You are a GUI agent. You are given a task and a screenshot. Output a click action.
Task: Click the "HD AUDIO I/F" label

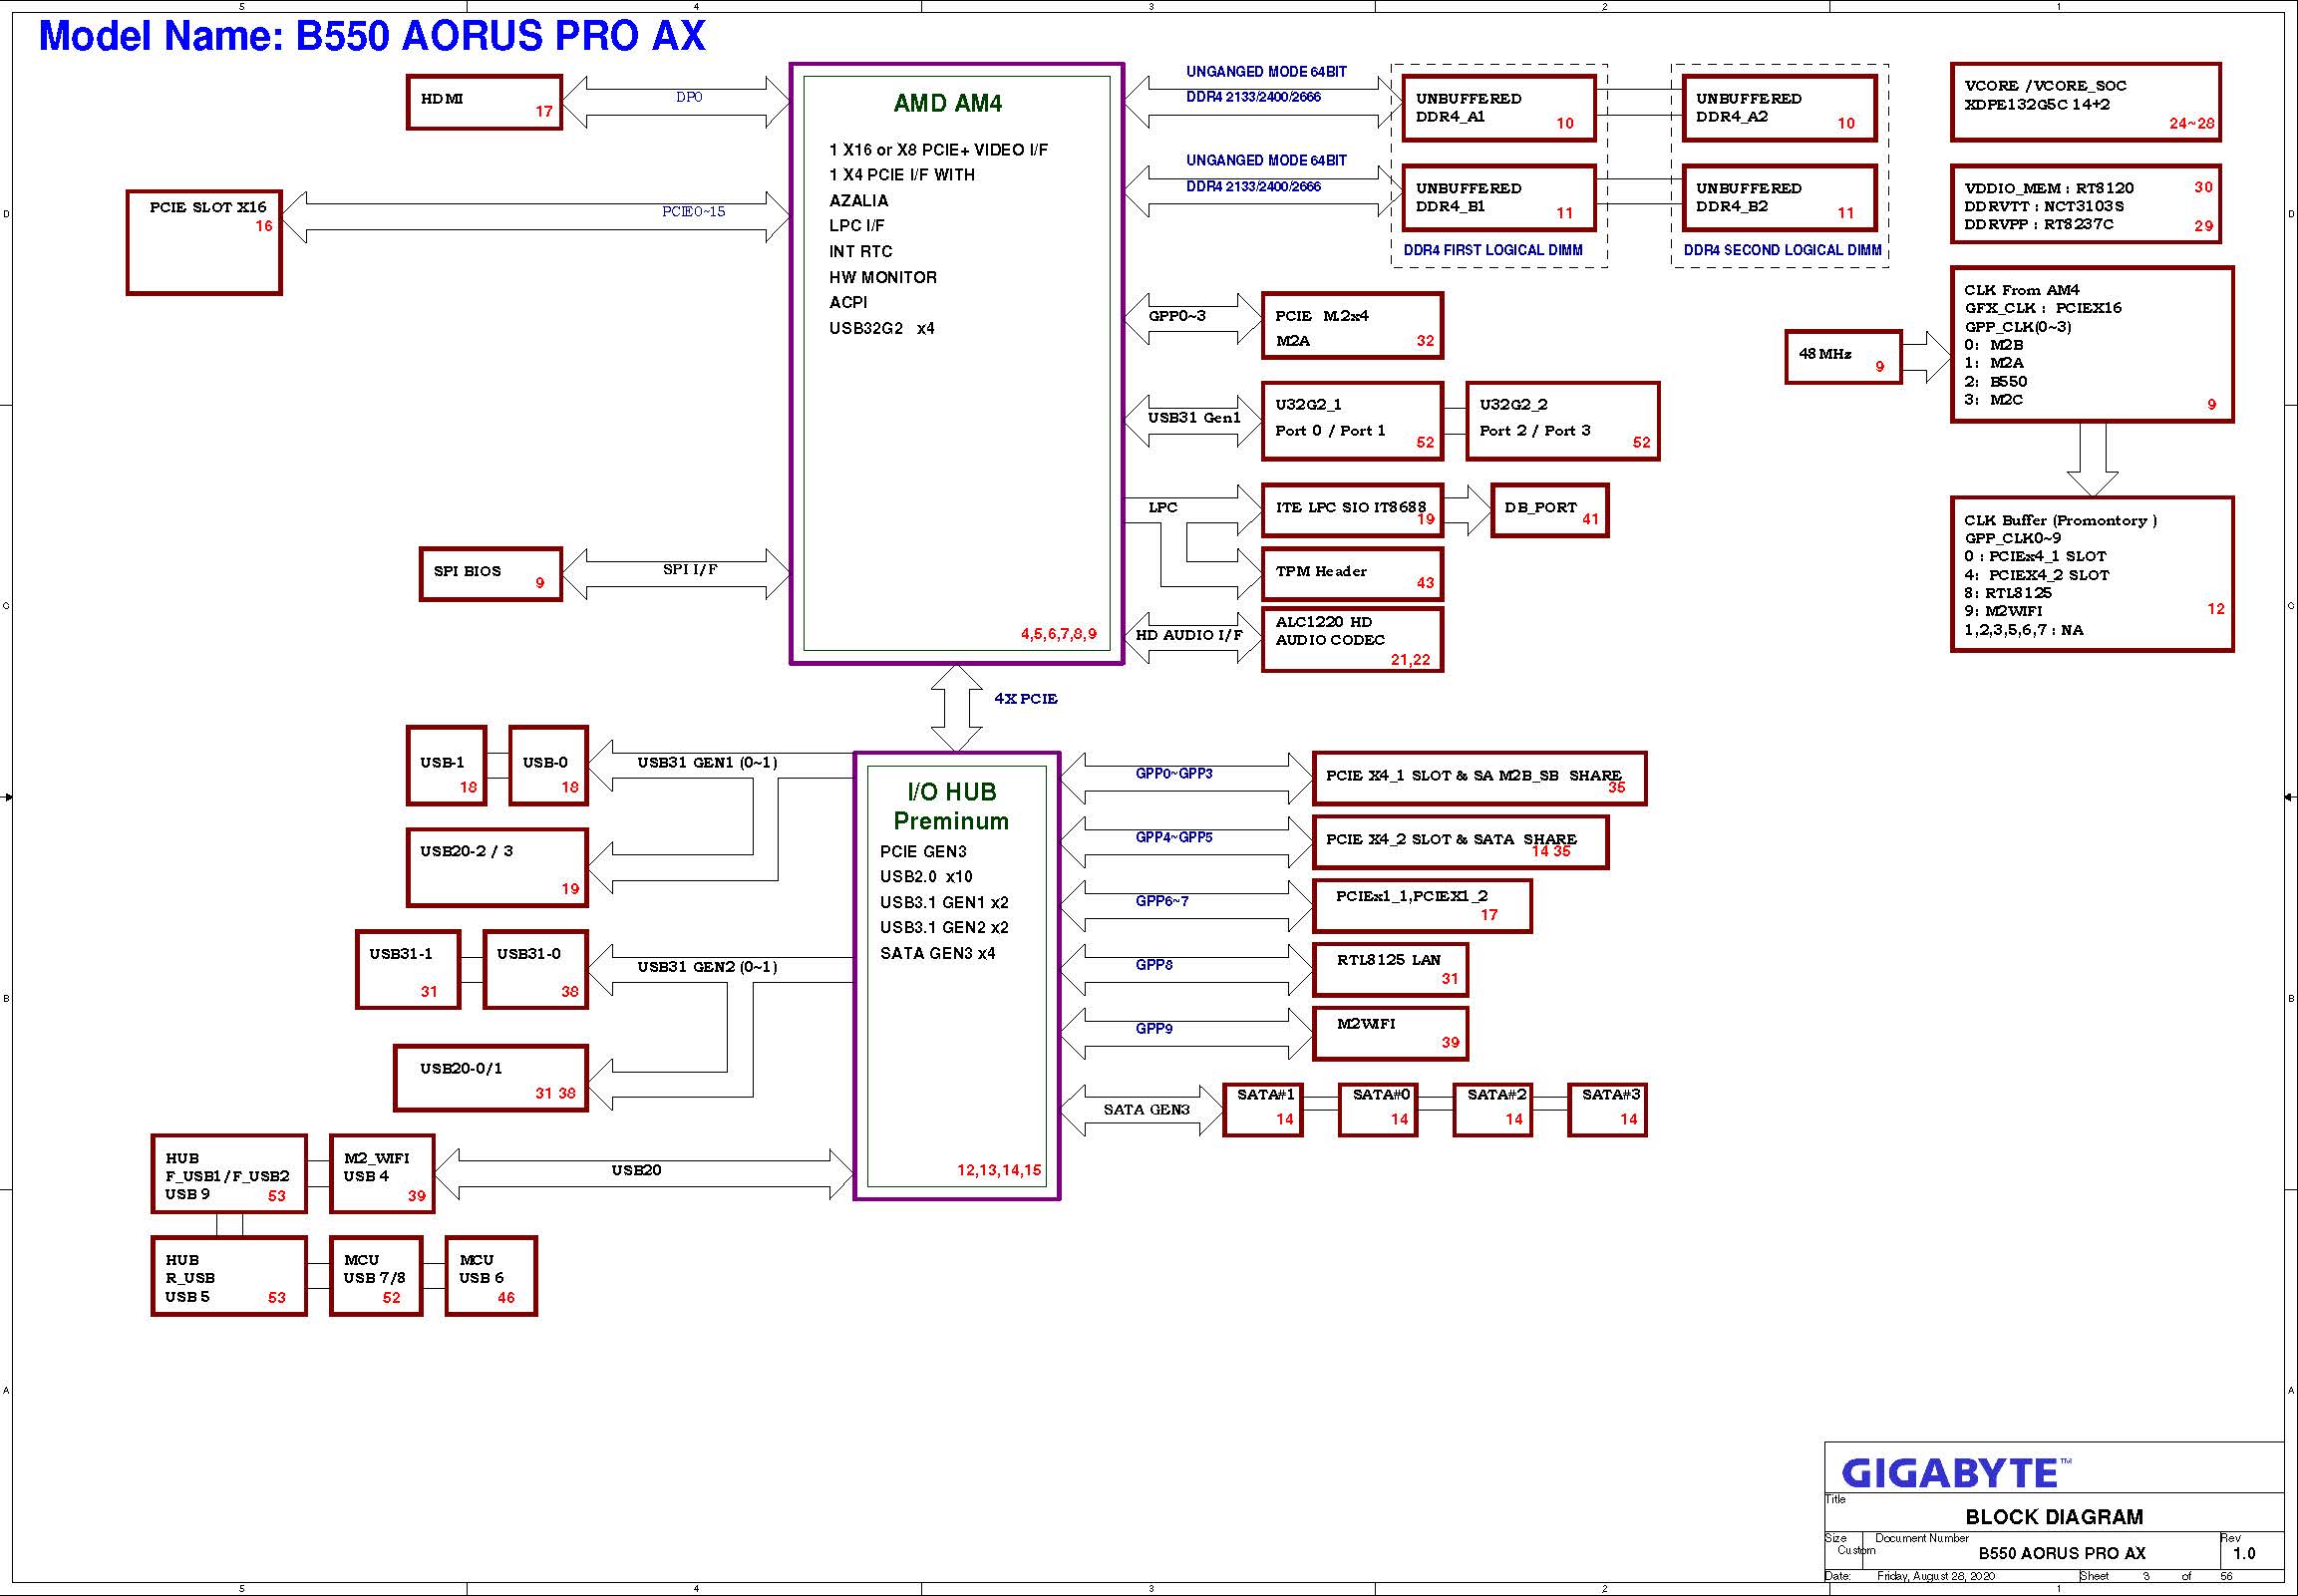tap(1189, 635)
